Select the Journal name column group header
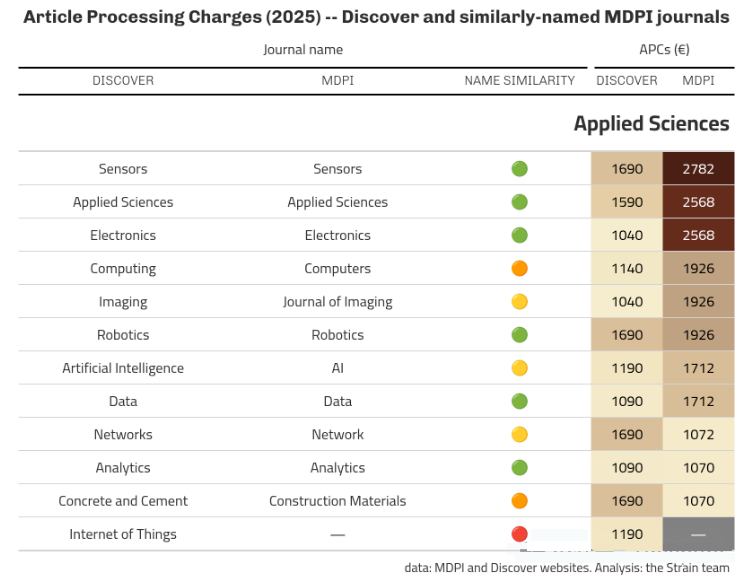Image resolution: width=741 pixels, height=575 pixels. pos(303,49)
